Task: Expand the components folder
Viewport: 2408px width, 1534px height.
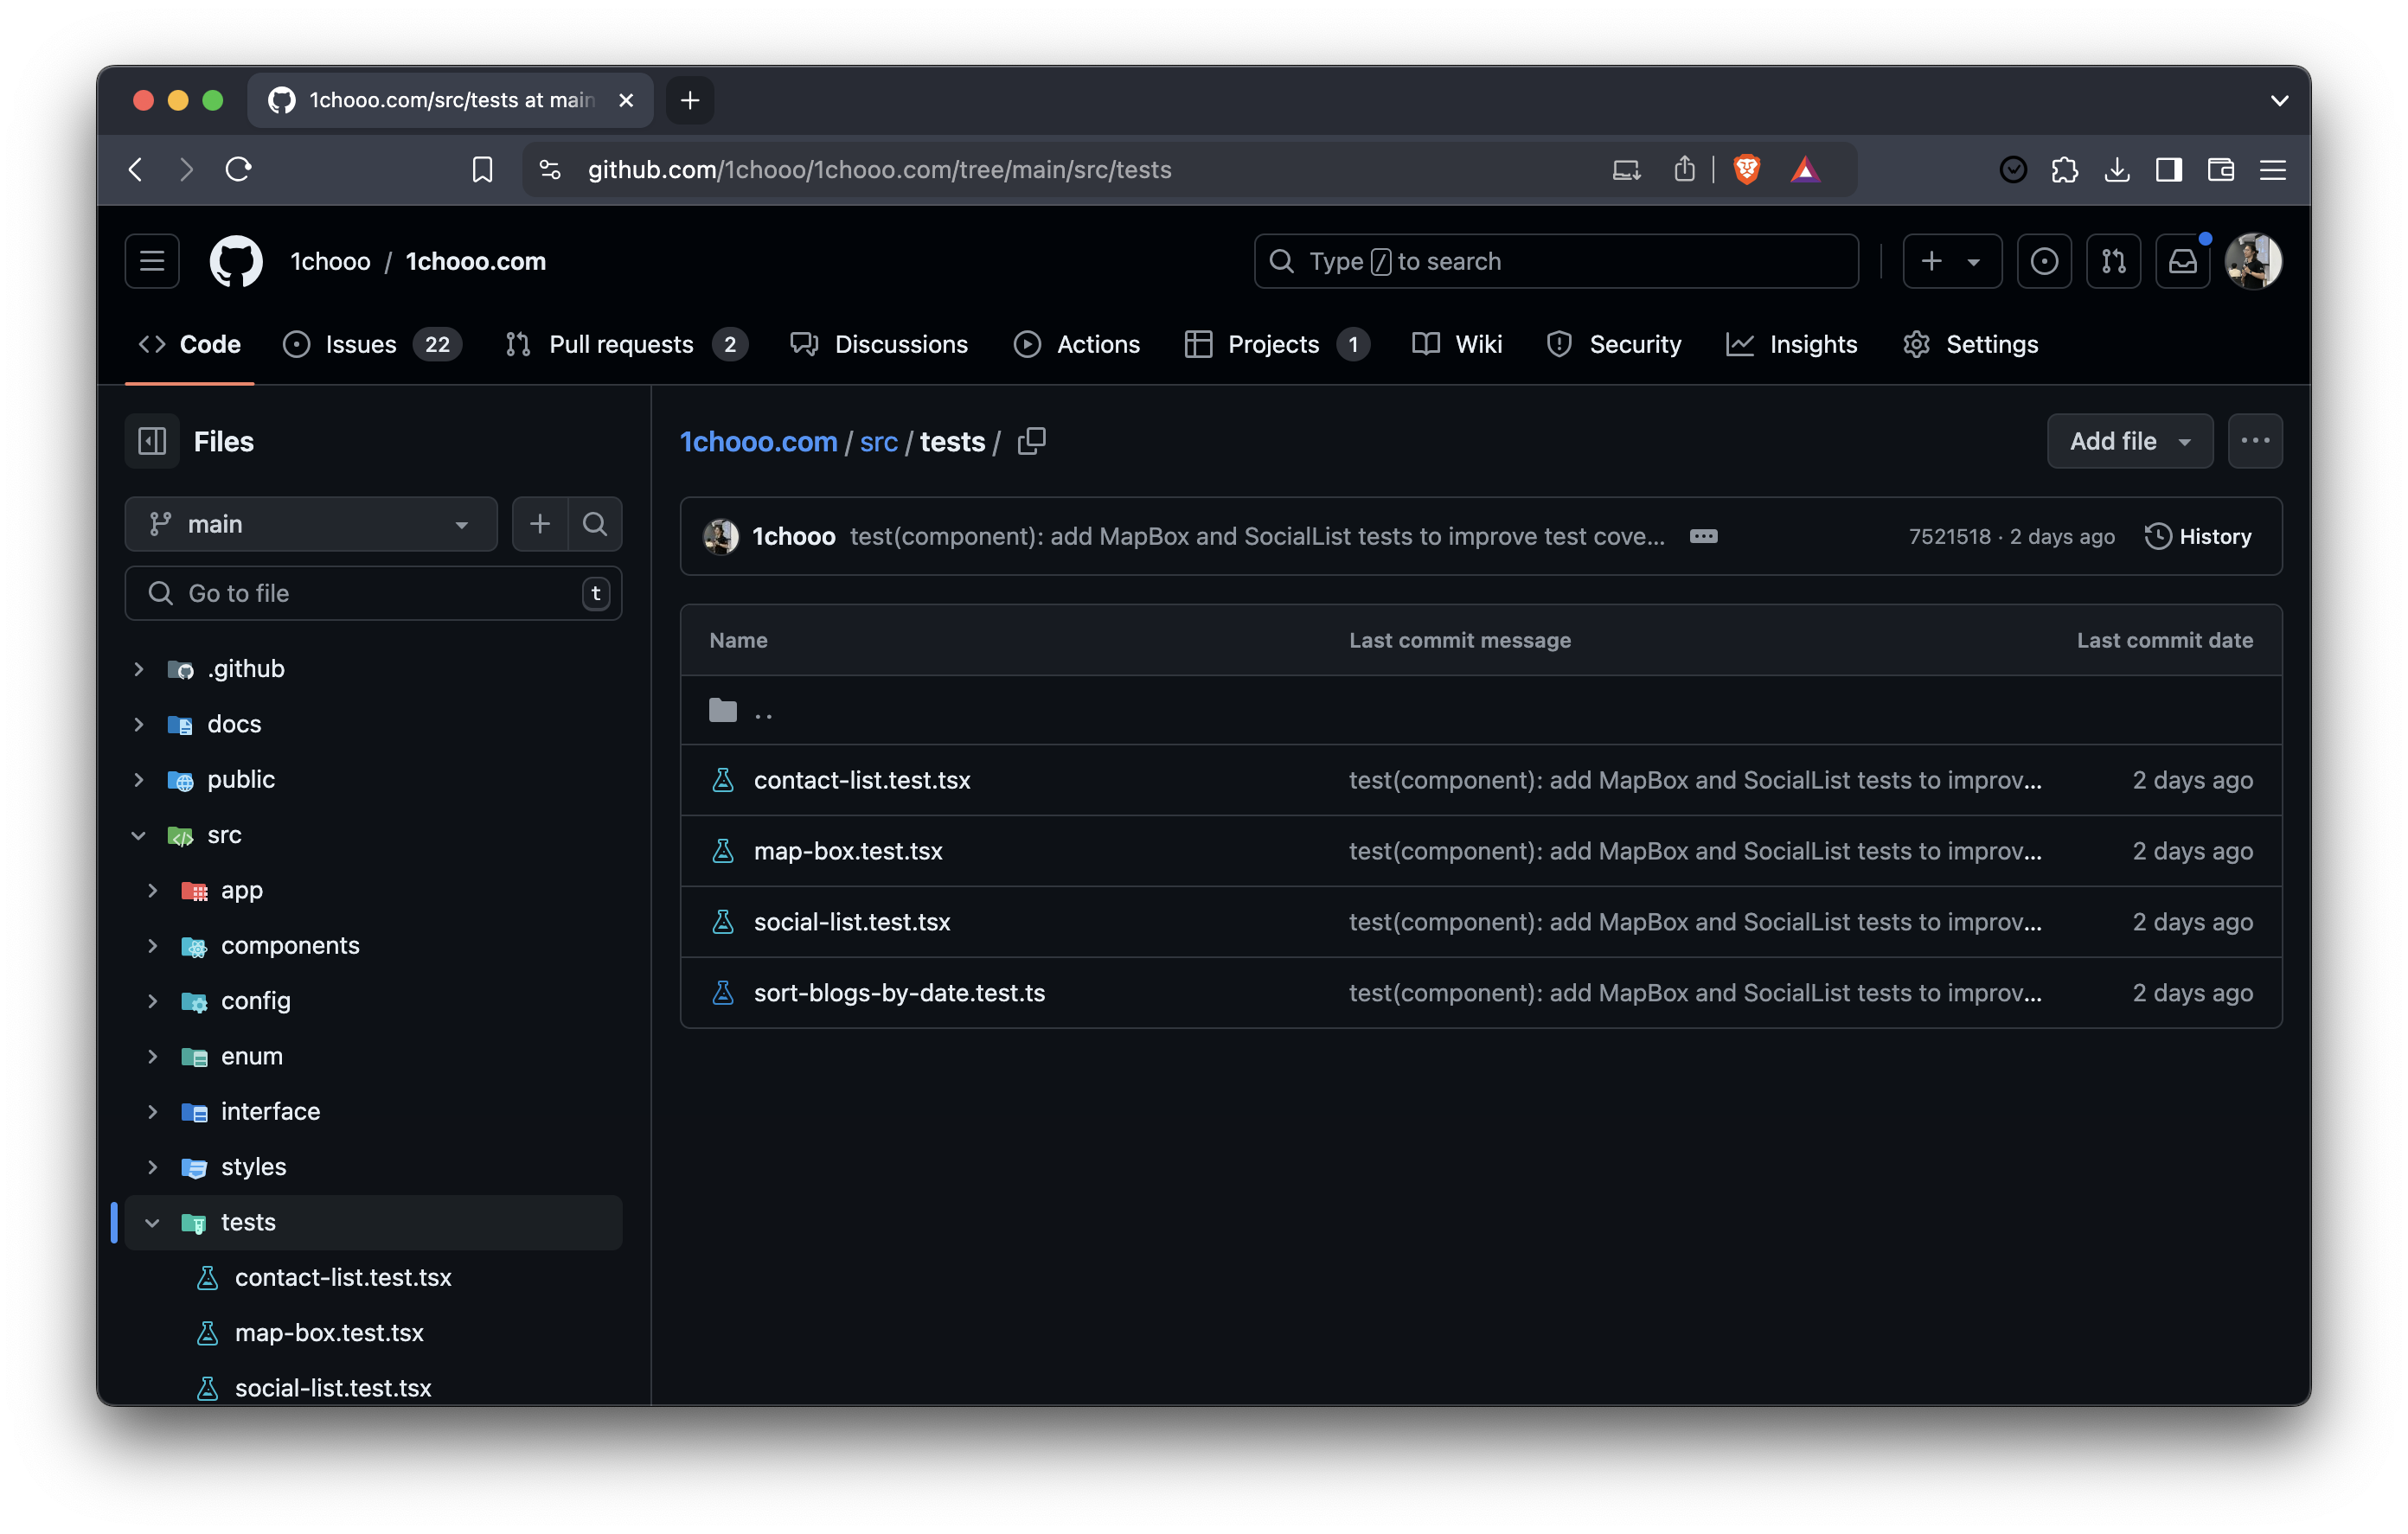Action: click(153, 946)
